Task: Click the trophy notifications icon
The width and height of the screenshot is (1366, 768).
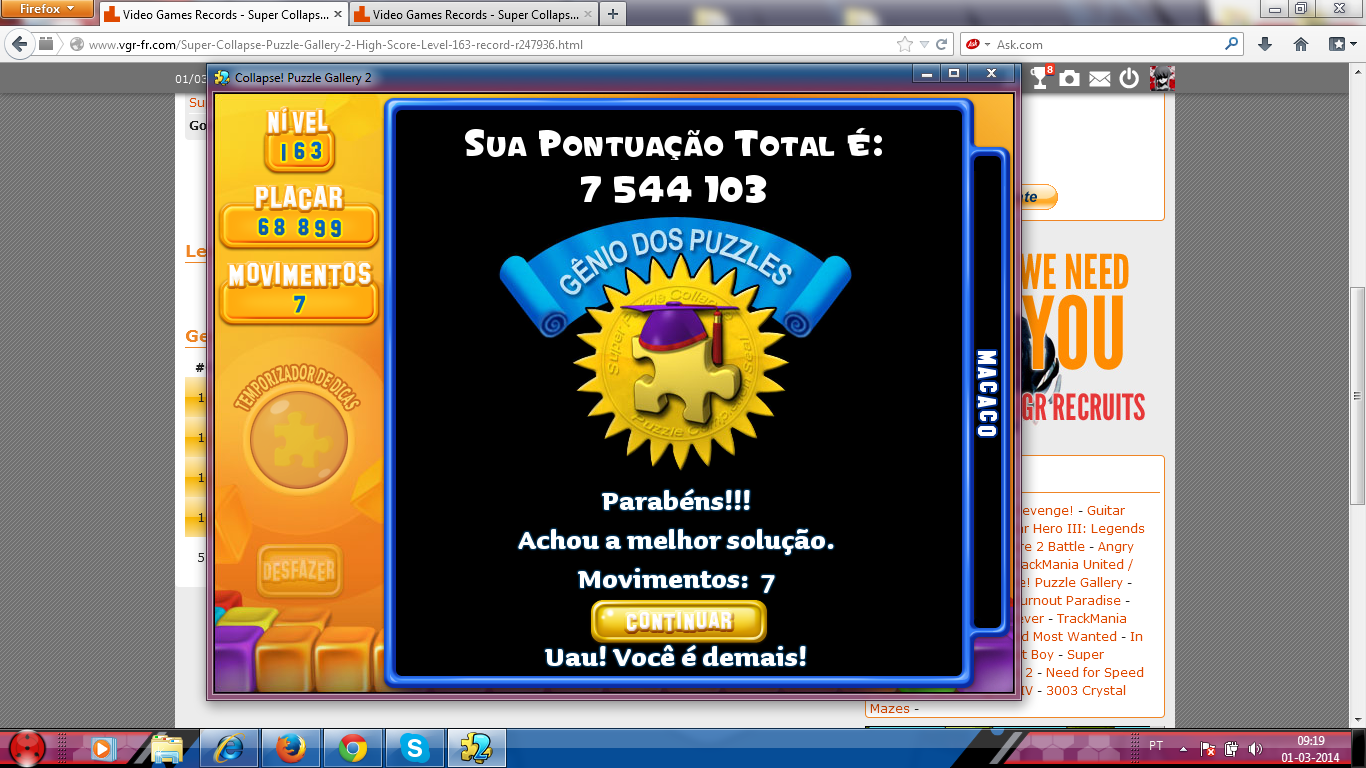Action: [x=1041, y=78]
